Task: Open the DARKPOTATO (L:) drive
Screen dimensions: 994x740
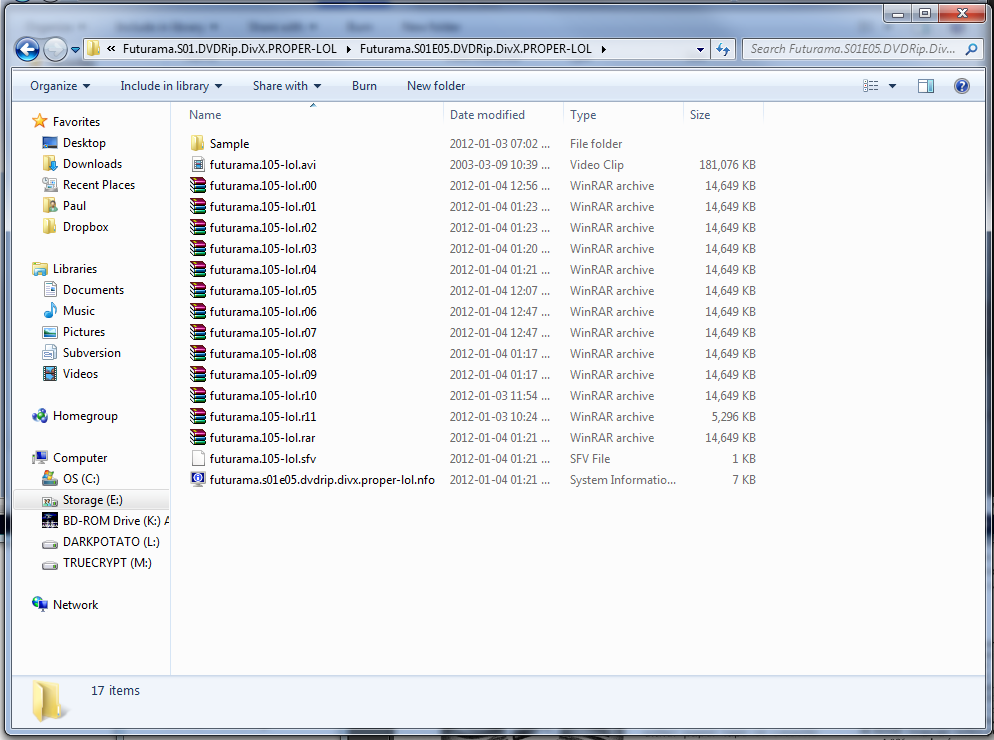Action: point(111,542)
